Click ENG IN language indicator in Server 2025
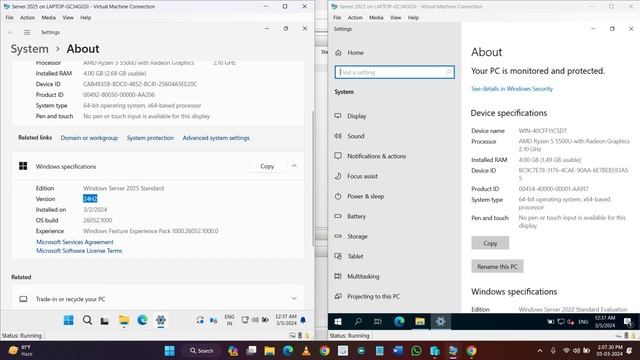The width and height of the screenshot is (640, 360). point(229,320)
